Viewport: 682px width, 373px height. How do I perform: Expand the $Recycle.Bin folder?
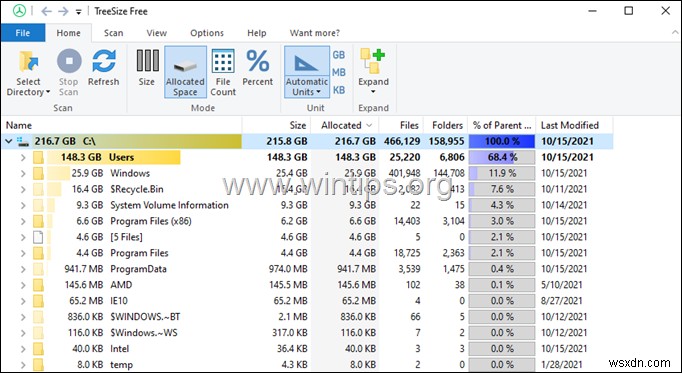23,189
